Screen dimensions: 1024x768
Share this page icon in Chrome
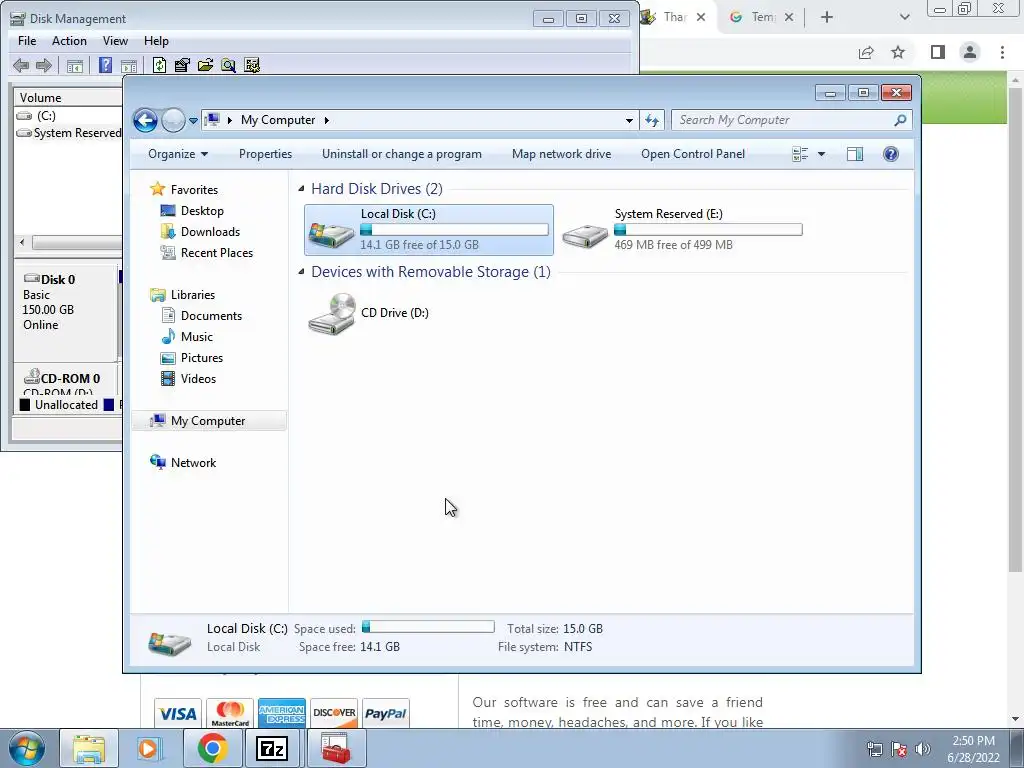tap(866, 52)
